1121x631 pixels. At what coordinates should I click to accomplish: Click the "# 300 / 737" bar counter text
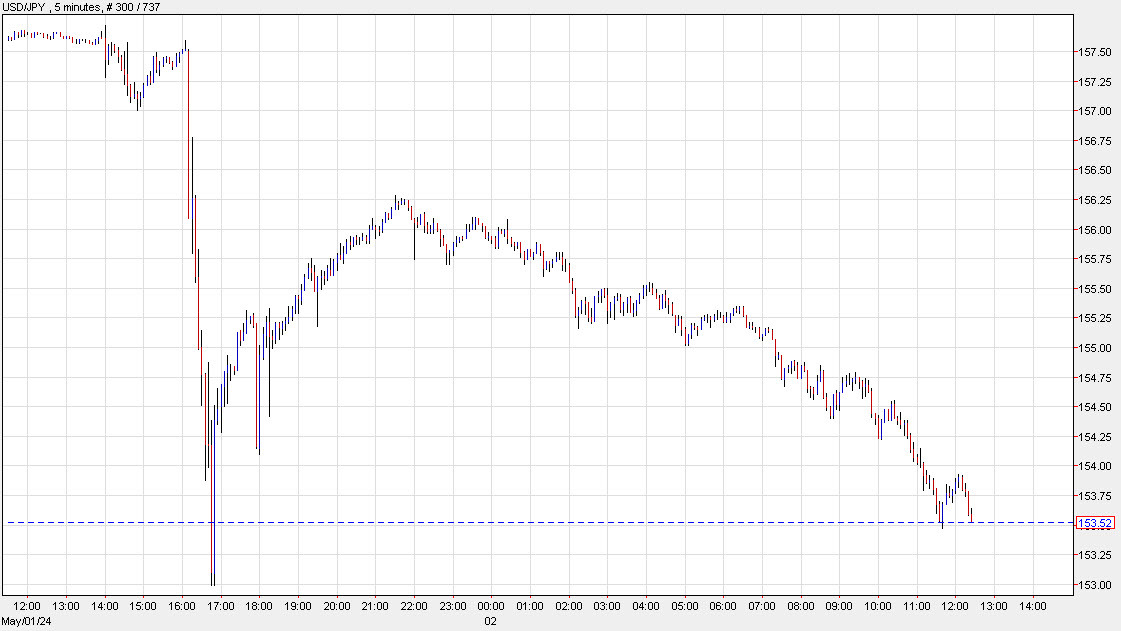[133, 6]
